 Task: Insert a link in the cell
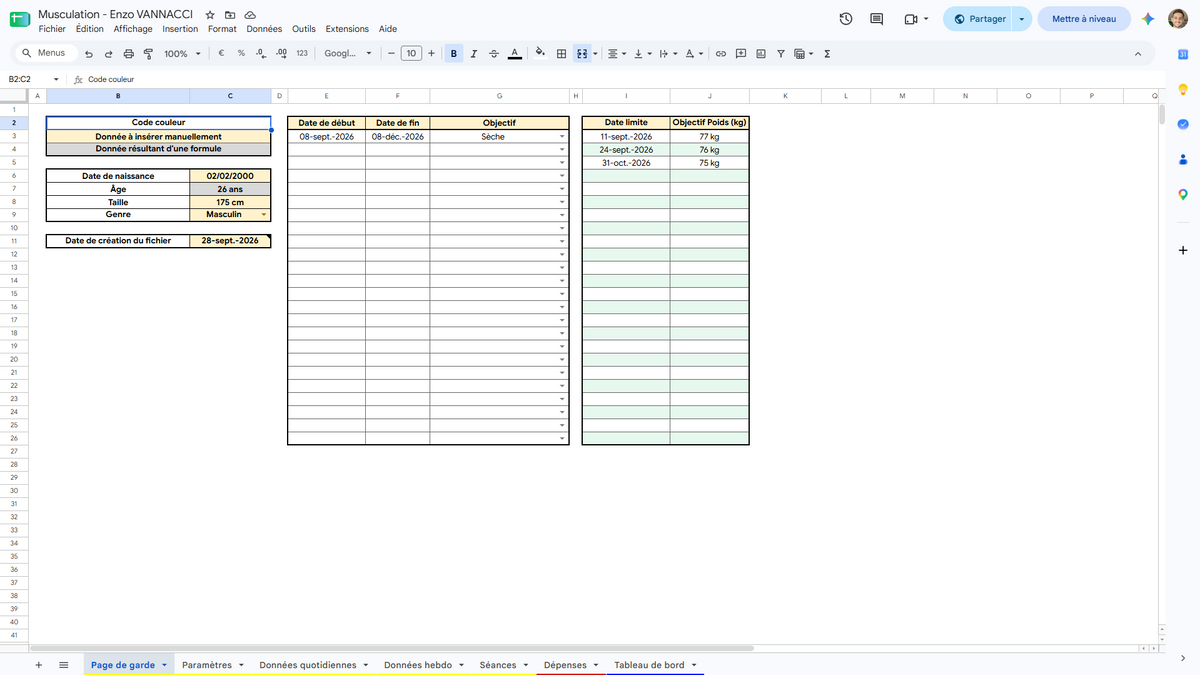click(720, 54)
